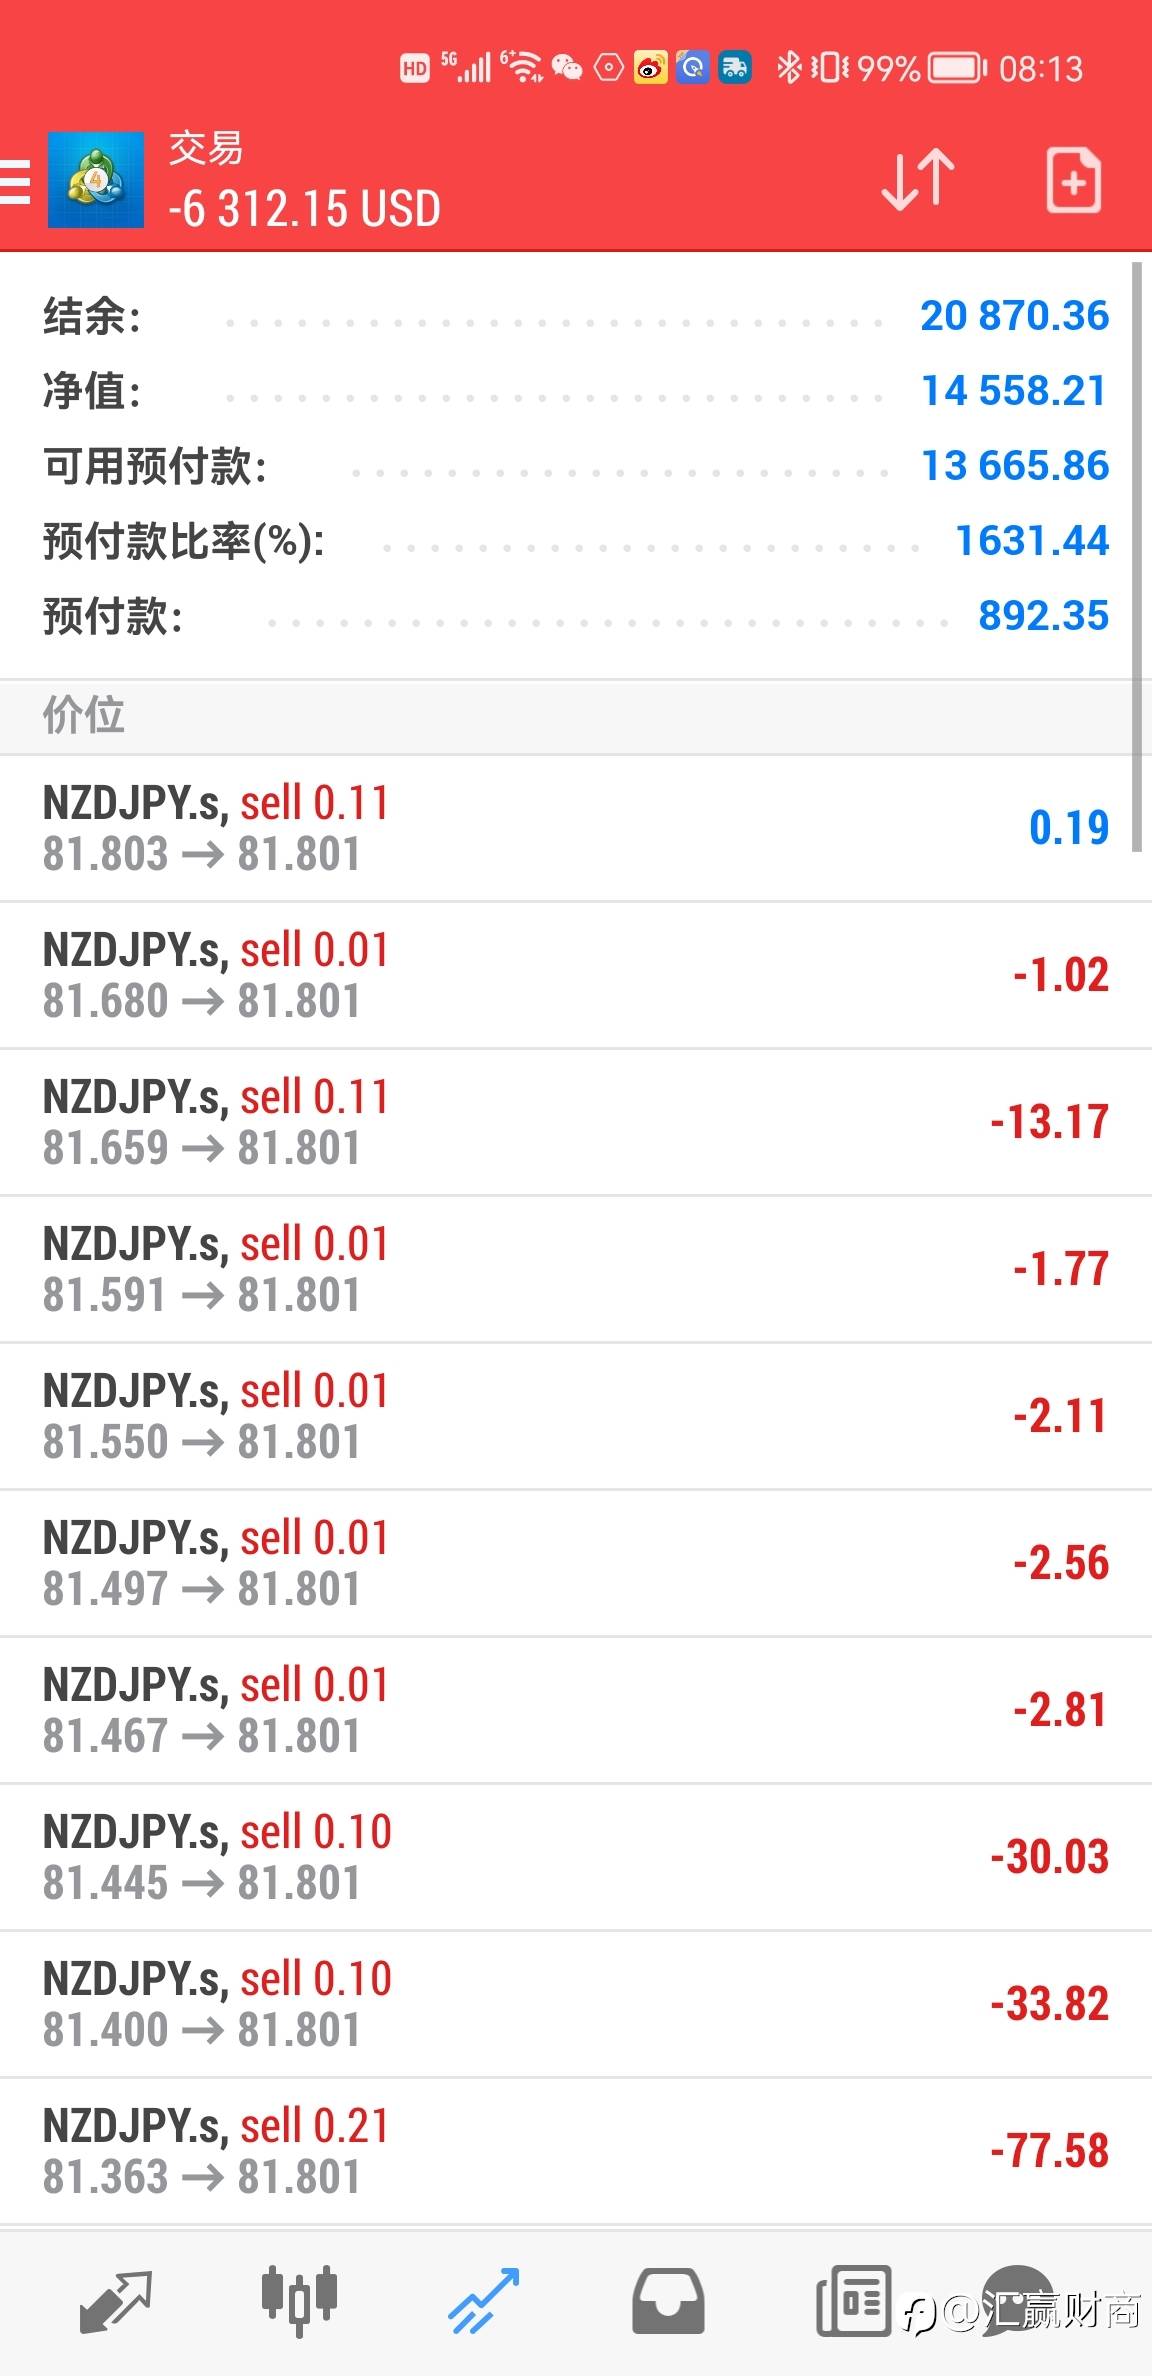Tap the Weibo notification icon in status bar

[x=650, y=68]
